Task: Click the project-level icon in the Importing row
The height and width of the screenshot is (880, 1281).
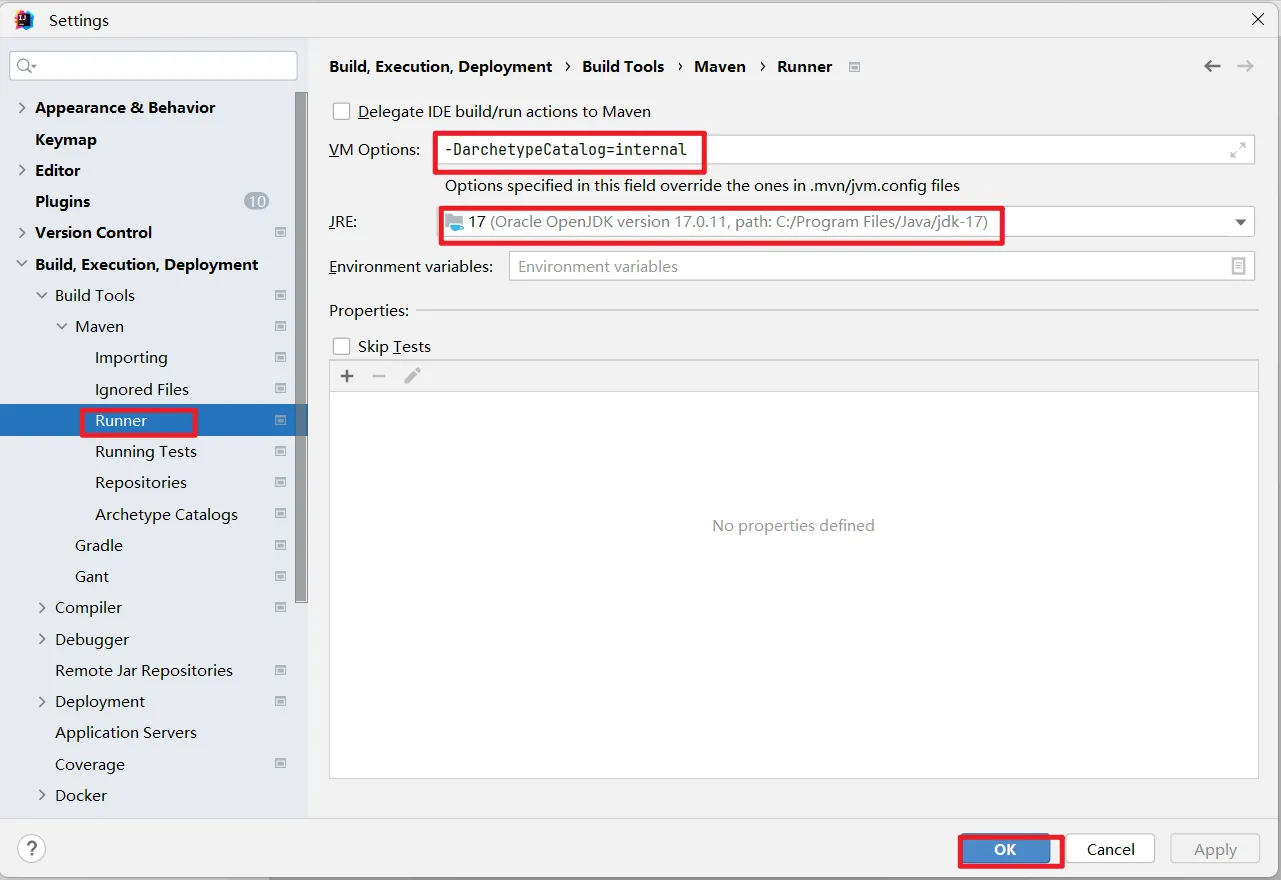Action: (x=281, y=358)
